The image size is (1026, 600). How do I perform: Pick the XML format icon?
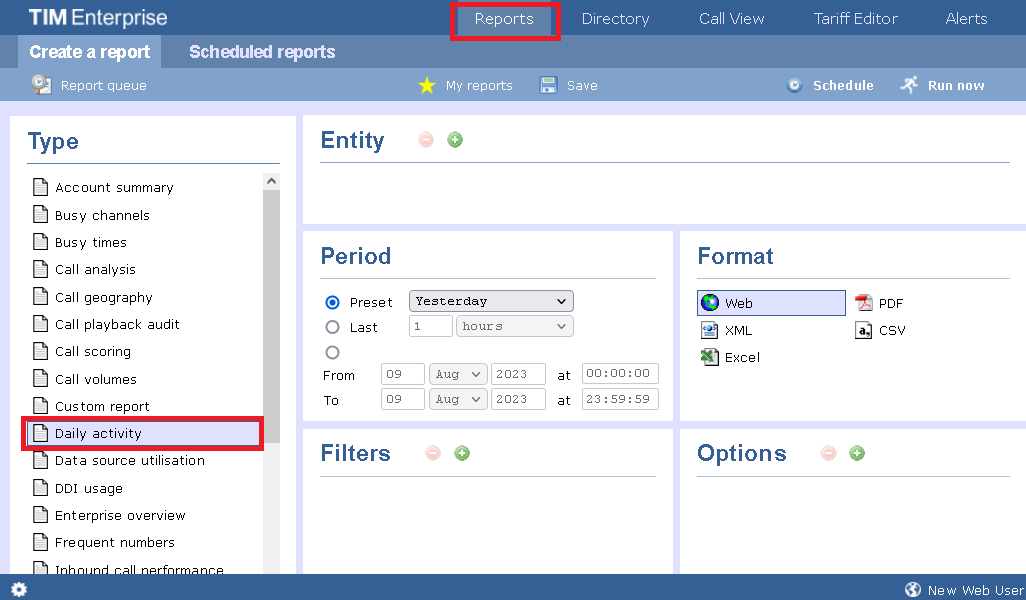(710, 330)
